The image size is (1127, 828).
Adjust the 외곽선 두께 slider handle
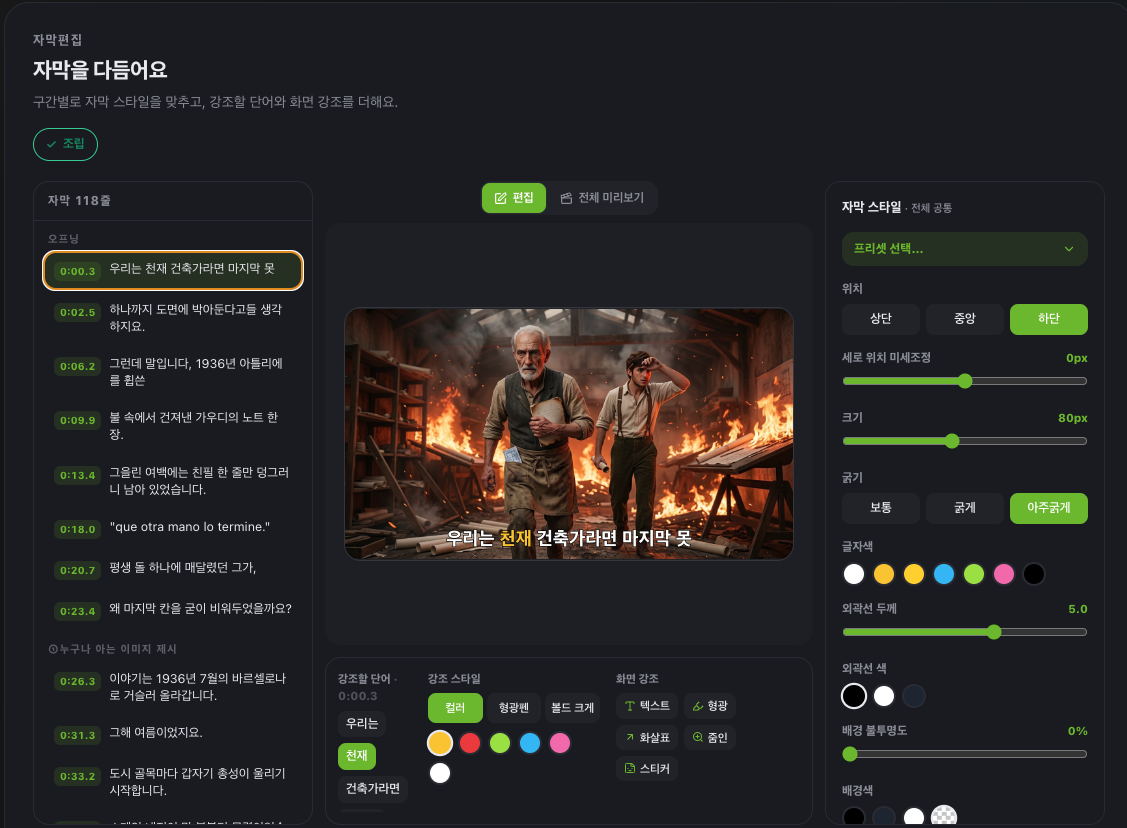tap(994, 632)
